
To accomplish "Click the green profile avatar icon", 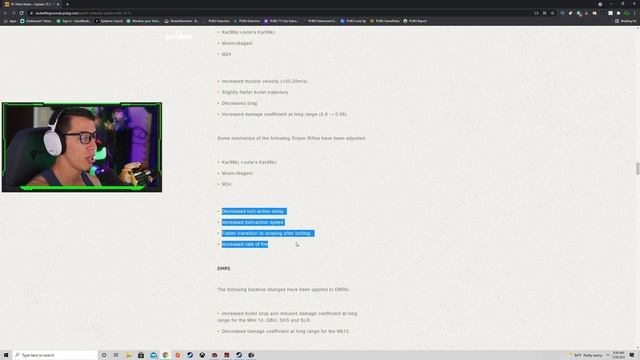I will tap(627, 13).
